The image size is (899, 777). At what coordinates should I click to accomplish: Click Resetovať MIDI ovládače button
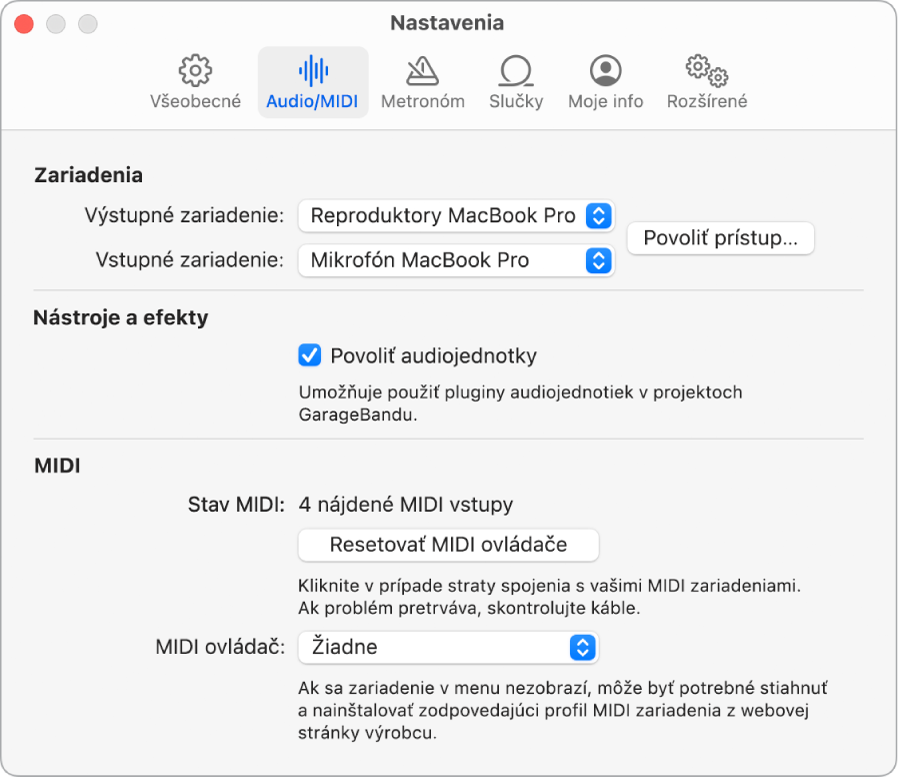click(448, 545)
